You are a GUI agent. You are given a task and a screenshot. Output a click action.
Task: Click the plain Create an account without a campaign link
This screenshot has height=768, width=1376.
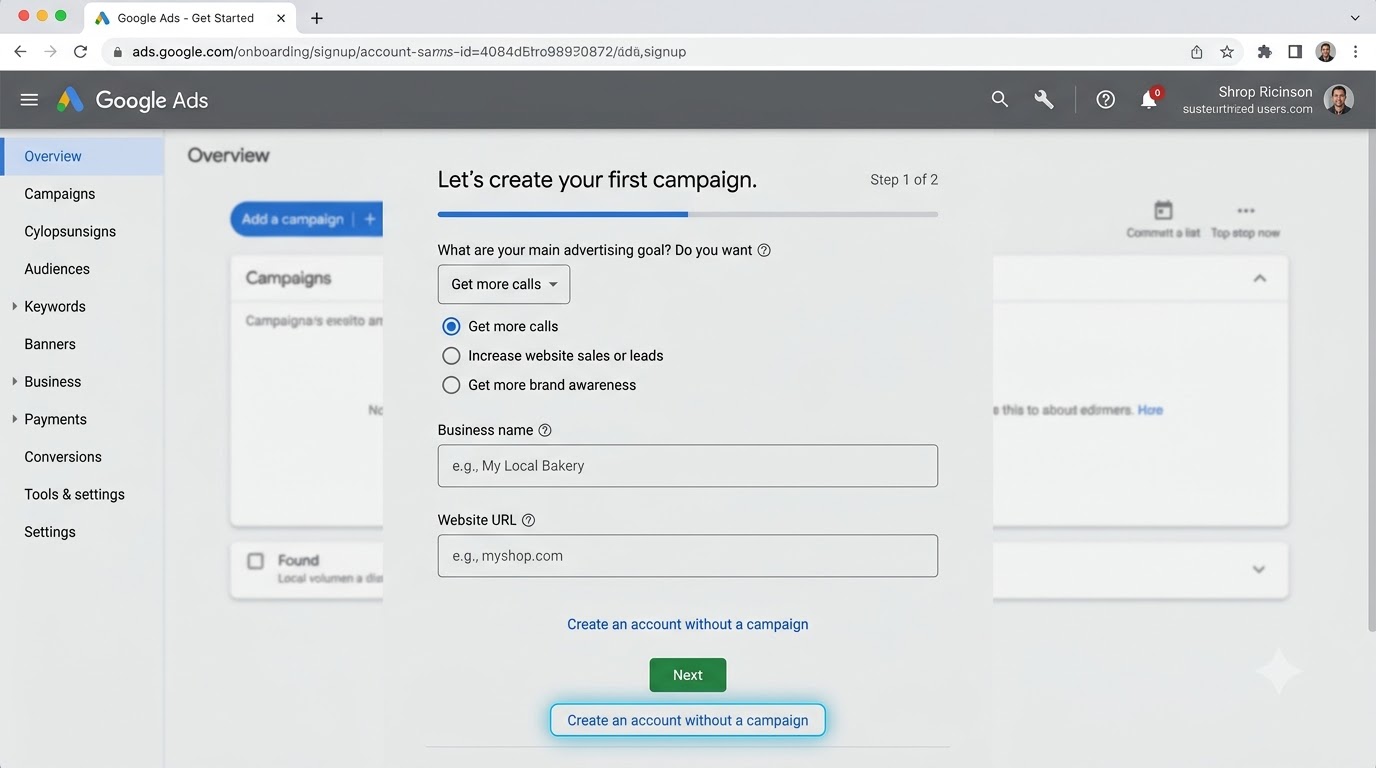[688, 624]
